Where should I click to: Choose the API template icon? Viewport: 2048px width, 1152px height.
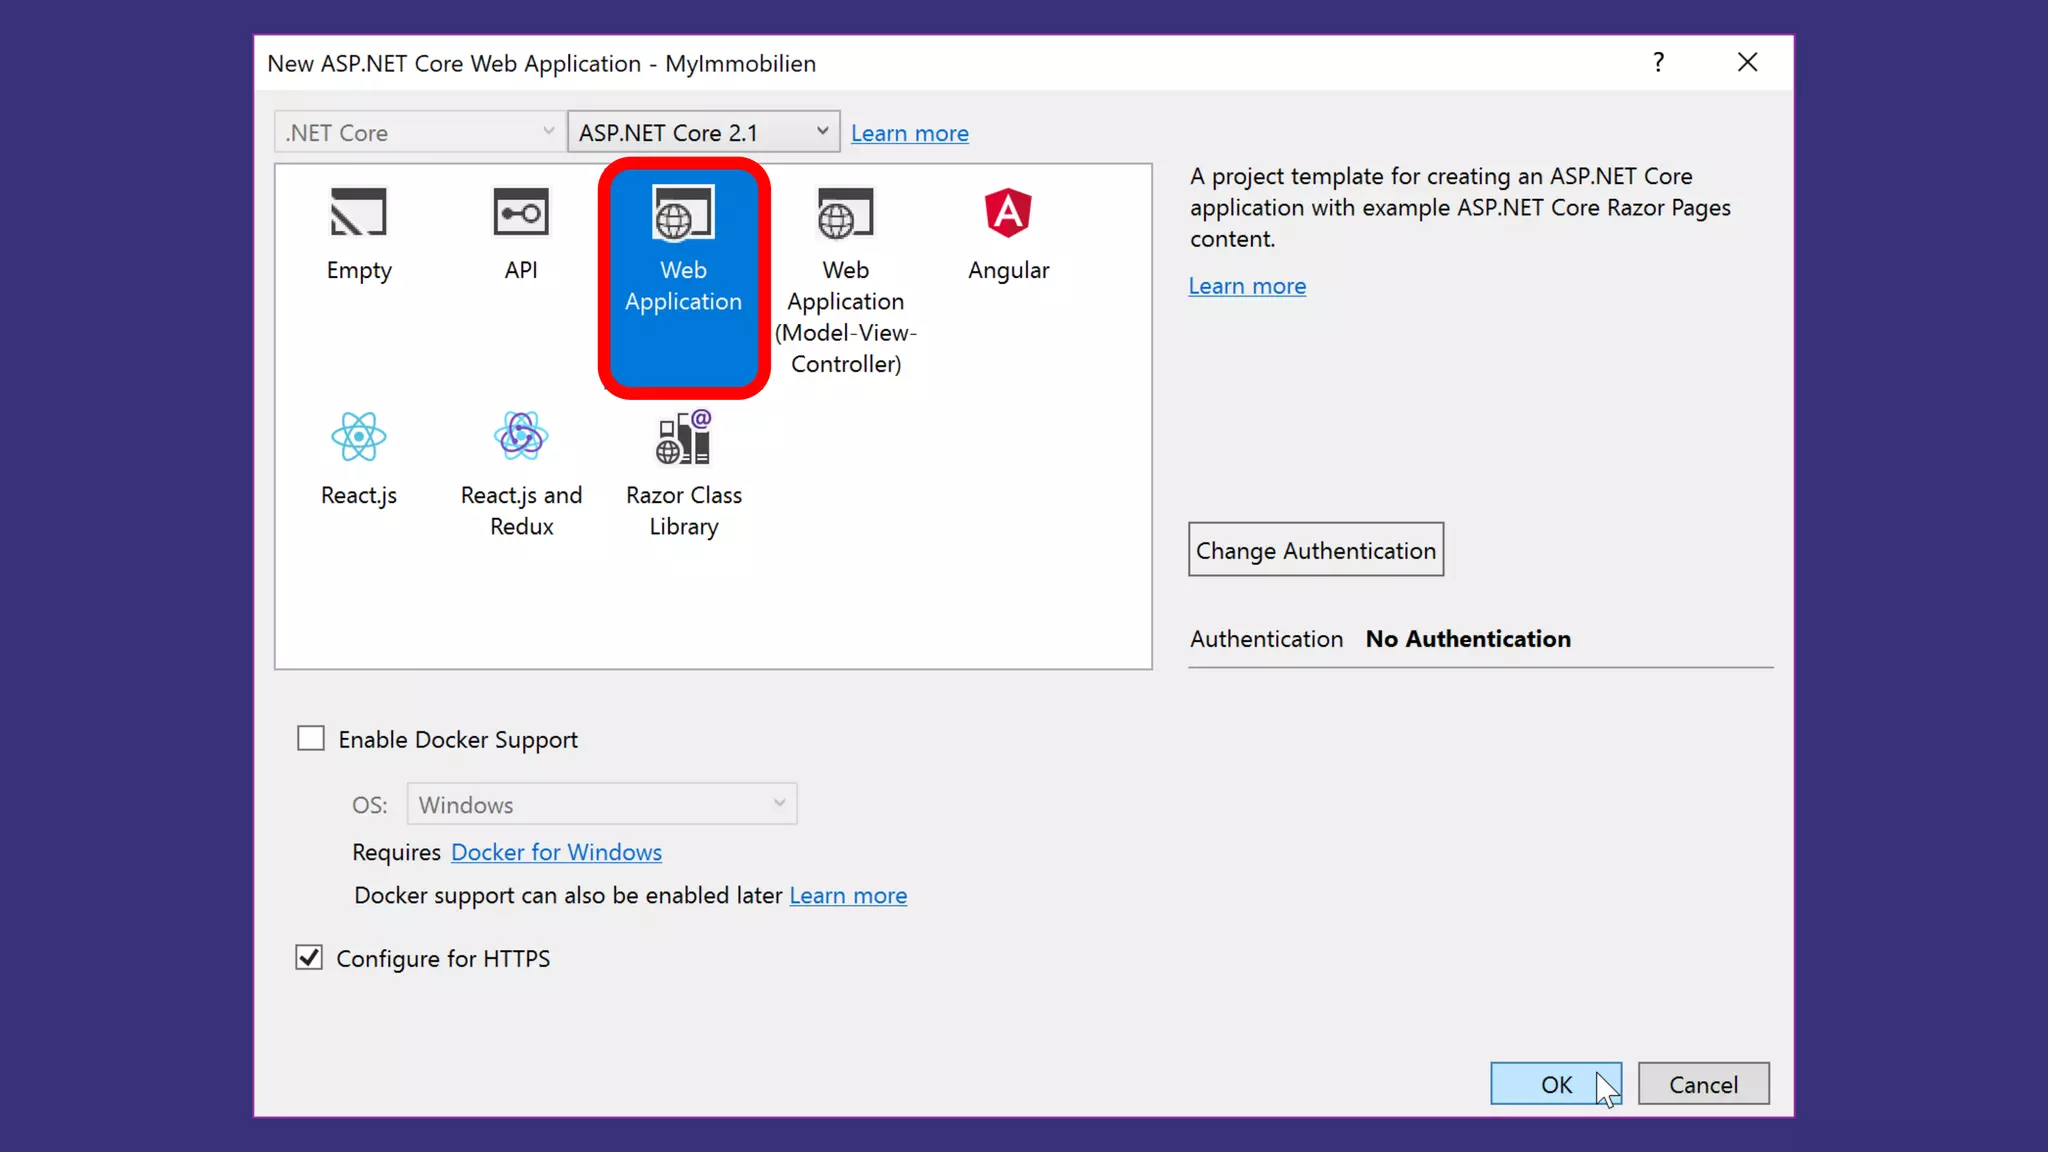tap(521, 212)
